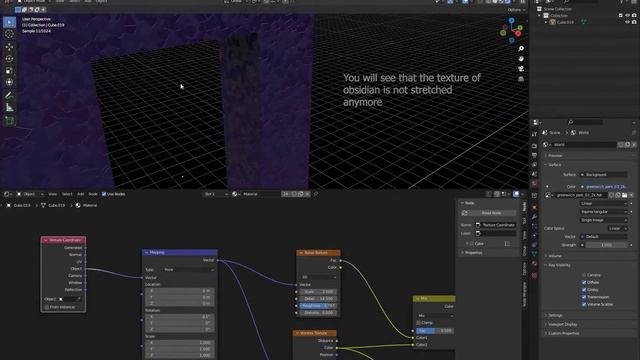
Task: Enable Camera ray visibility checkbox
Action: [584, 275]
